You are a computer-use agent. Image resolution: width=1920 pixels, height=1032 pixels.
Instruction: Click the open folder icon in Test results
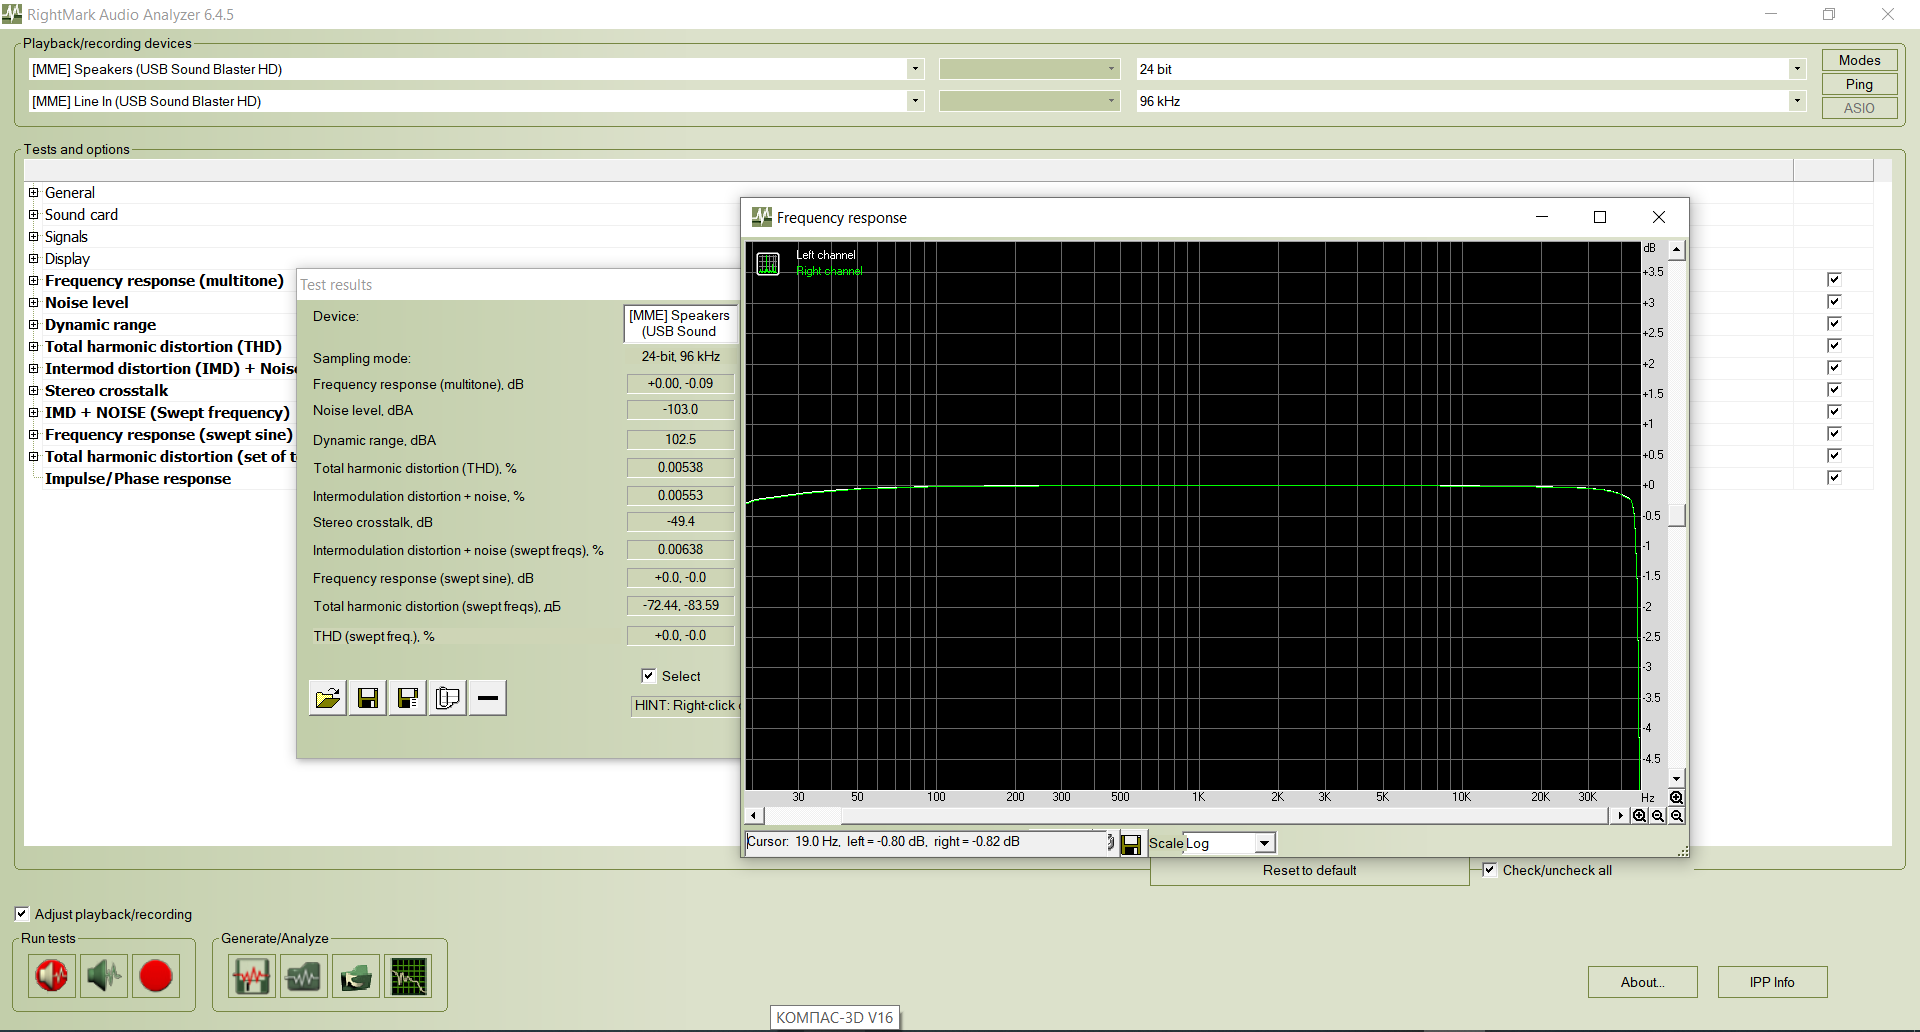coord(328,698)
